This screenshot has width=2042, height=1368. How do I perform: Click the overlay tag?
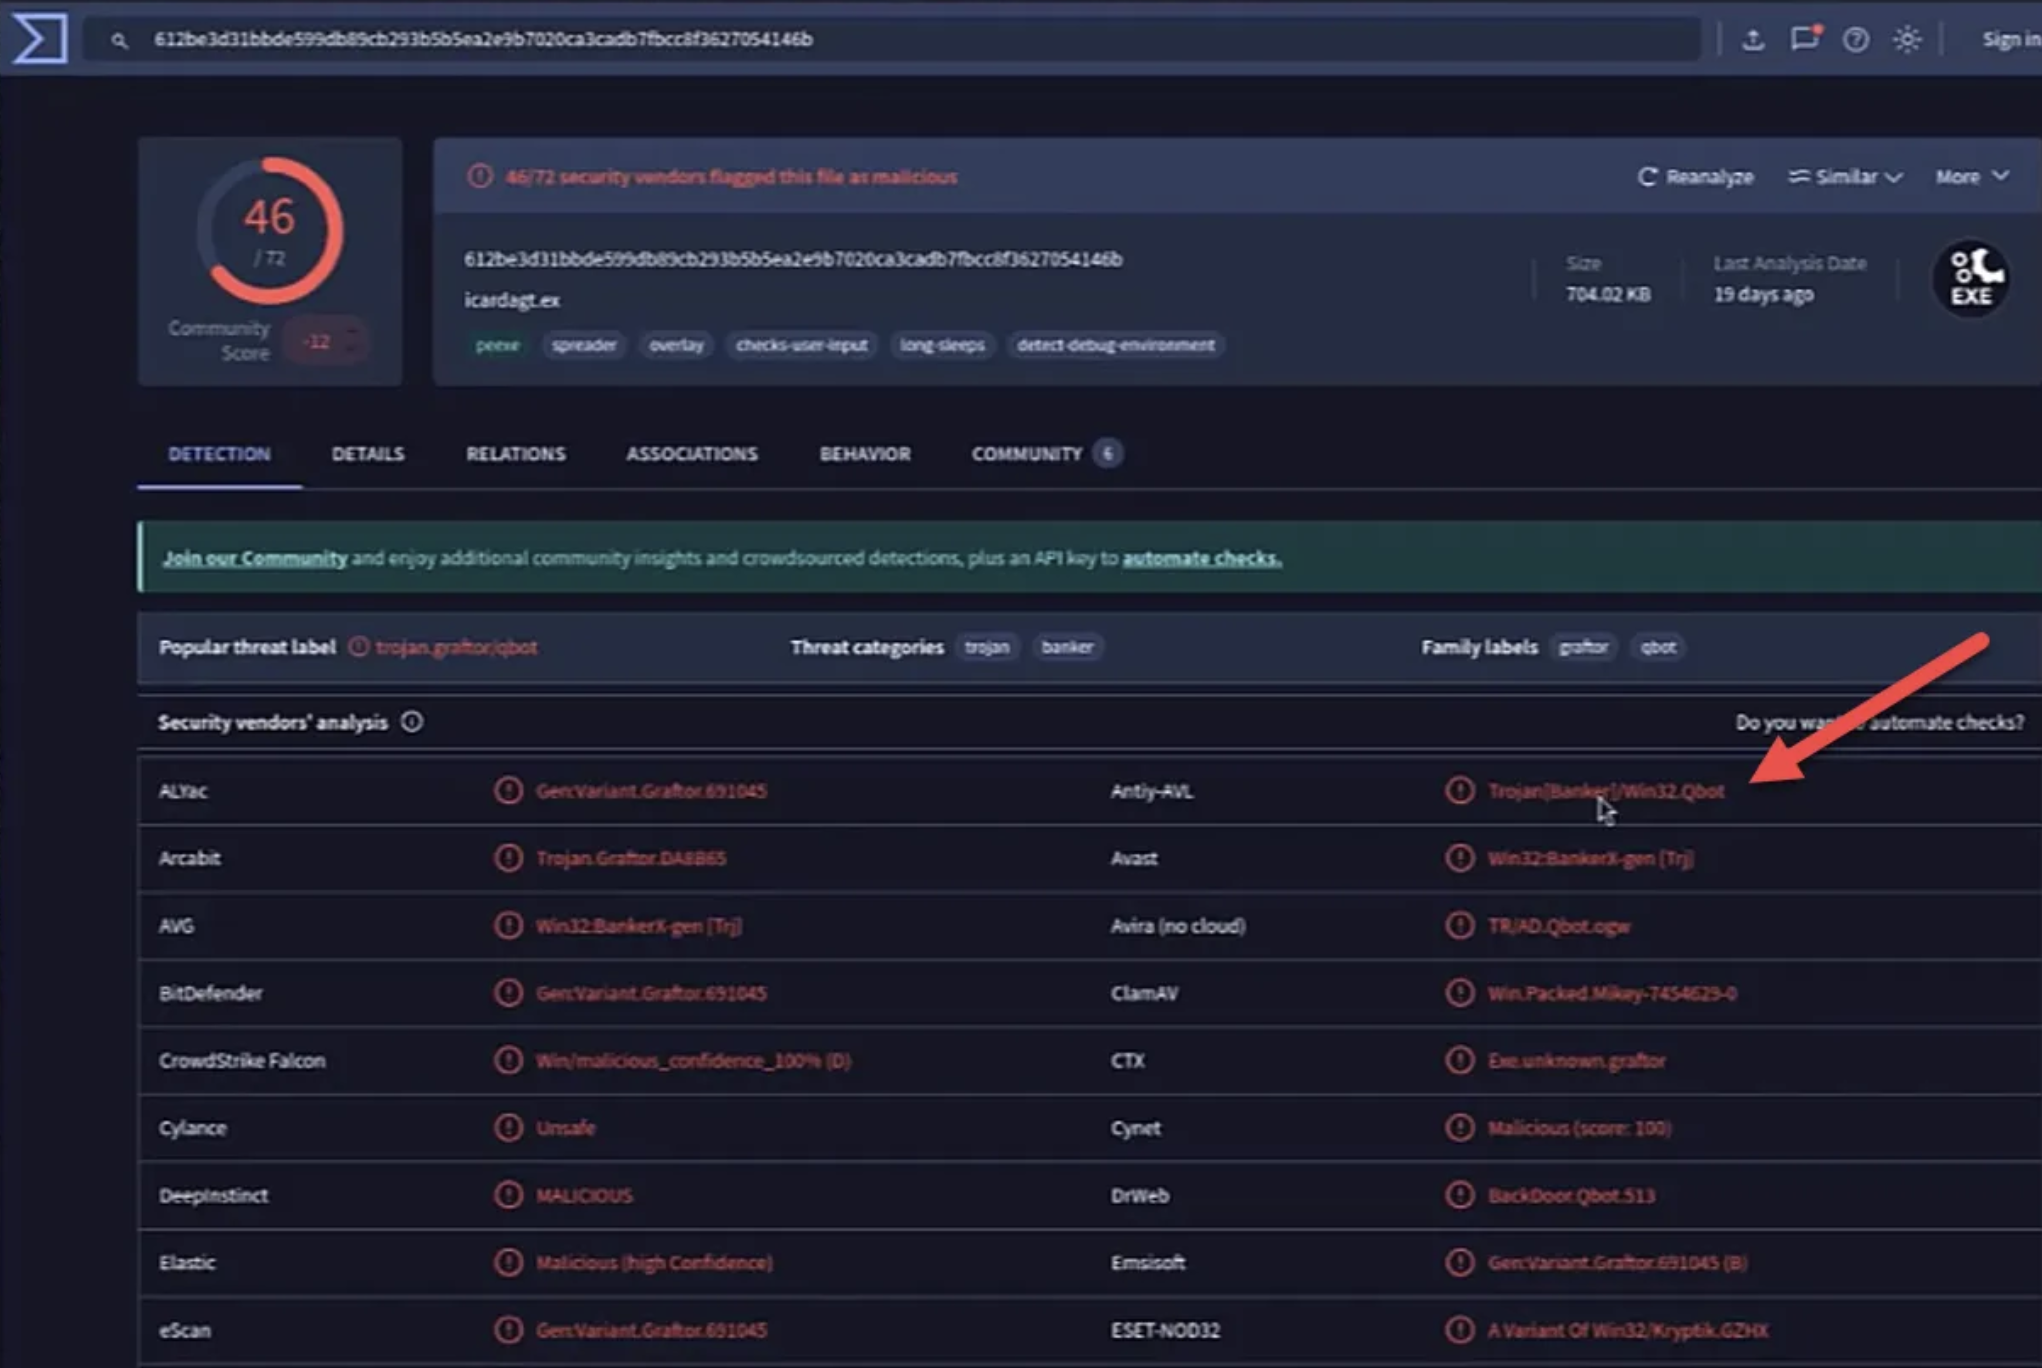676,345
